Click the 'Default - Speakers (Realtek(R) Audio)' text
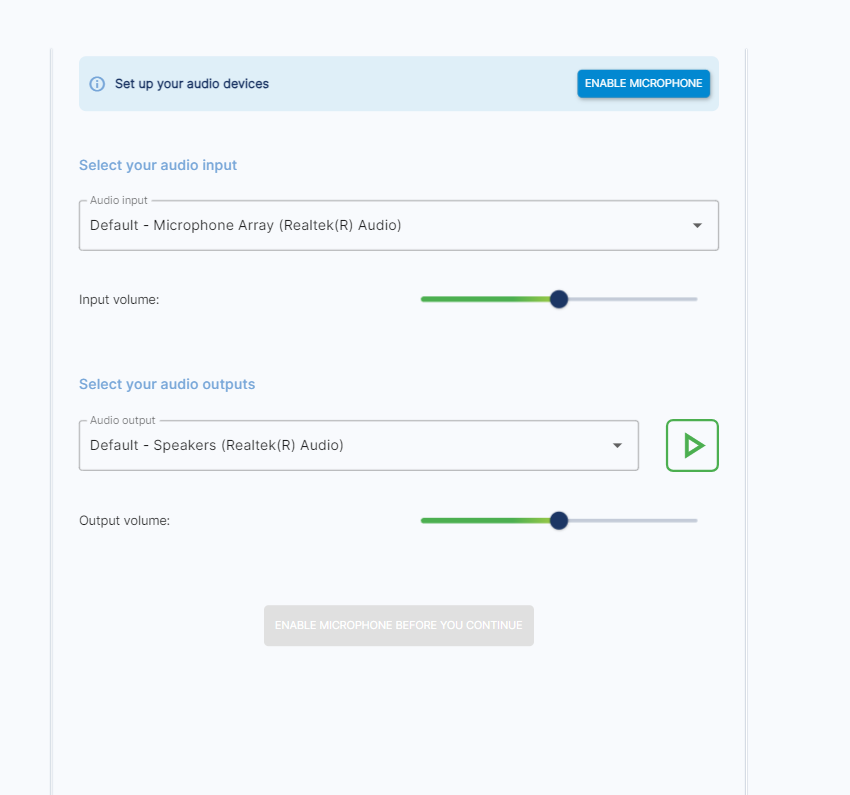The image size is (850, 795). pyautogui.click(x=217, y=446)
